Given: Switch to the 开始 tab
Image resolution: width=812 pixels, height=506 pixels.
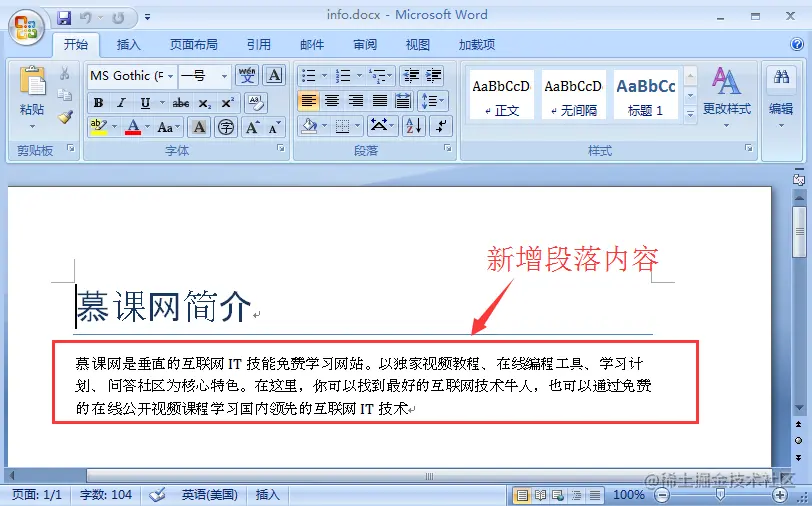Looking at the screenshot, I should coord(76,45).
